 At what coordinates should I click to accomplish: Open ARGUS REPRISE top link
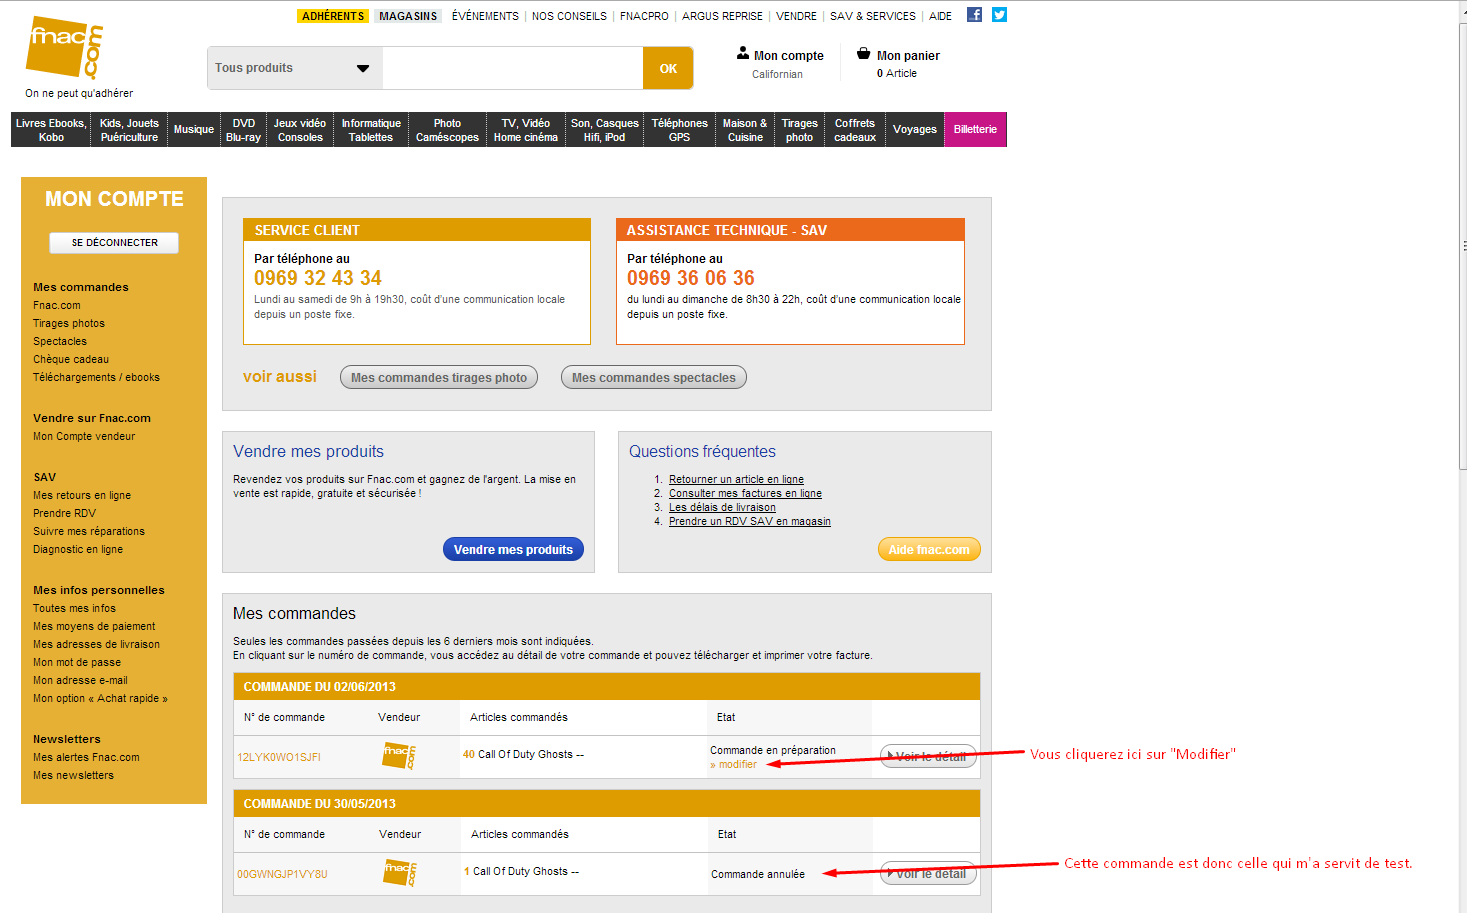[x=722, y=16]
